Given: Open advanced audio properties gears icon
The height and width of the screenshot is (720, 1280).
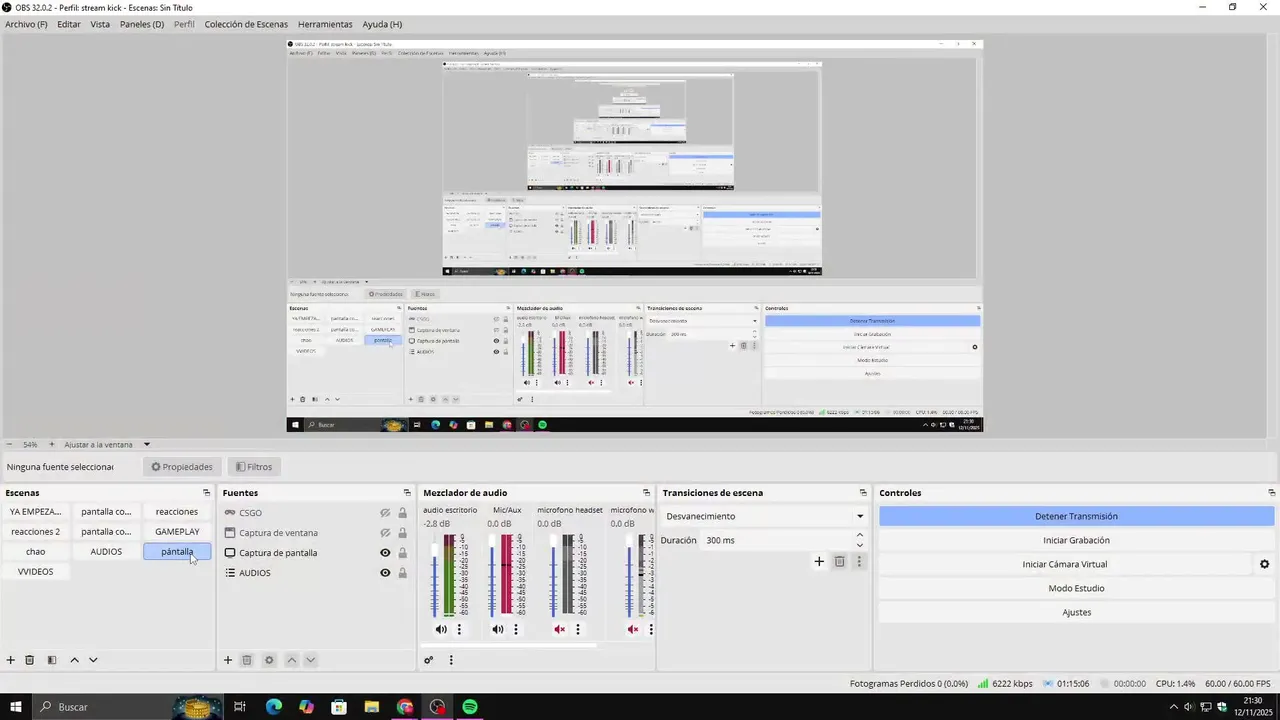Looking at the screenshot, I should [x=429, y=660].
